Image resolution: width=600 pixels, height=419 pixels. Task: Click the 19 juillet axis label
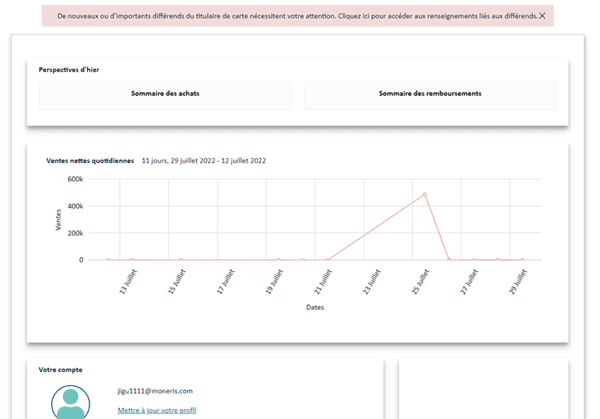[274, 282]
